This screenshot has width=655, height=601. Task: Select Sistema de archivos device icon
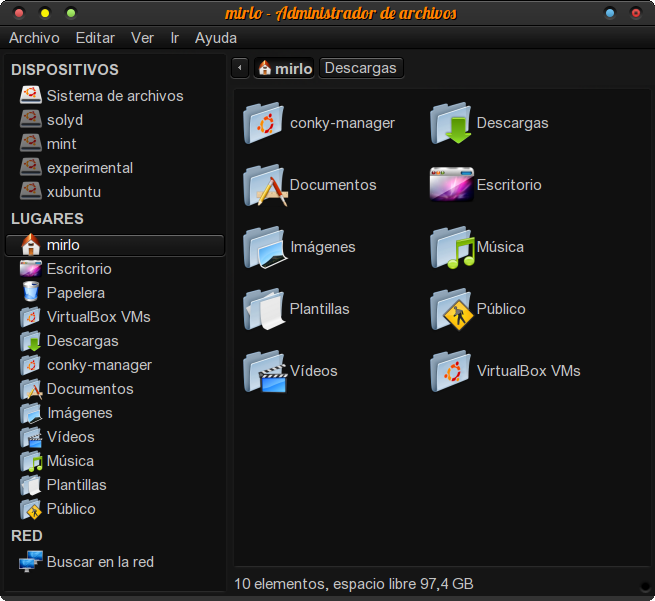point(31,96)
